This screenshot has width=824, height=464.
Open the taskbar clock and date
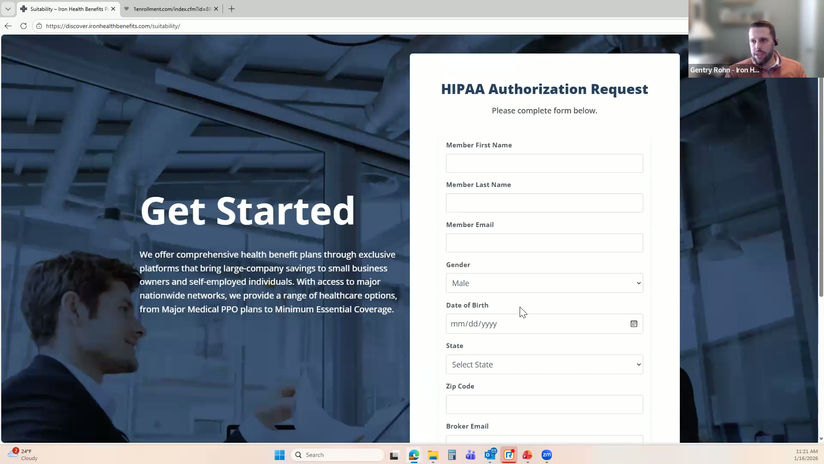point(806,455)
